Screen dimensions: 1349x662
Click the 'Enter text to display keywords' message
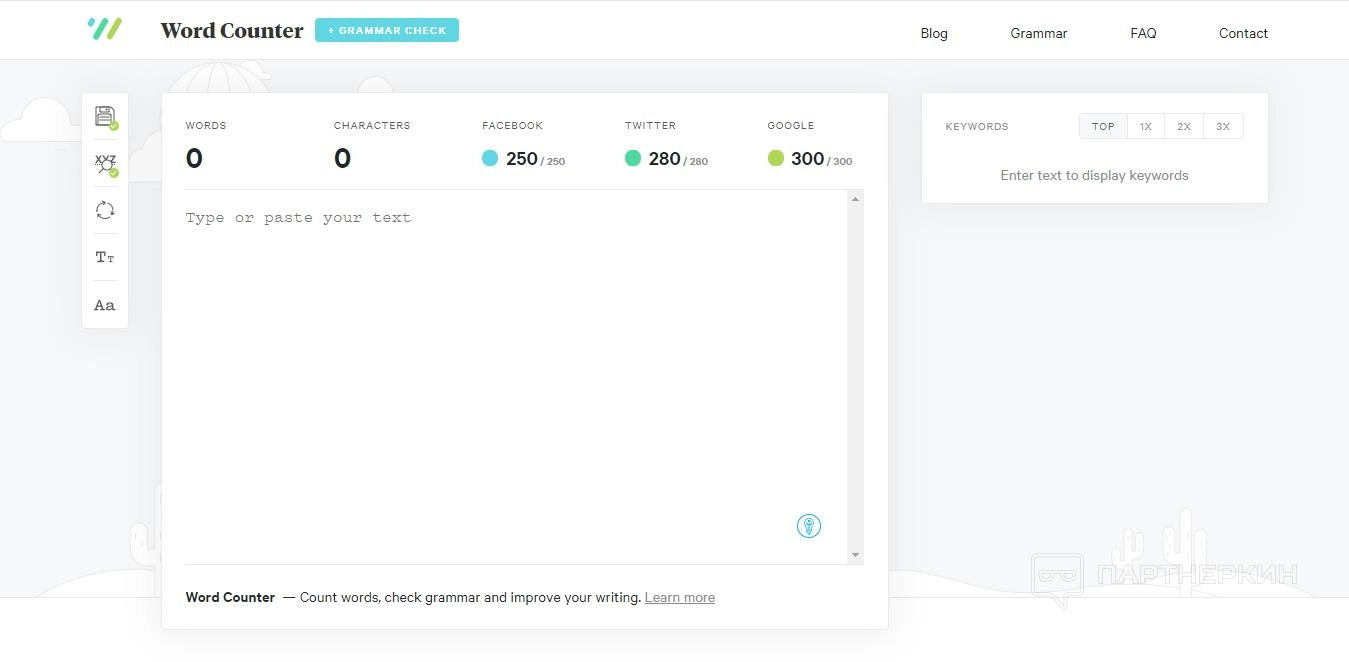(x=1095, y=175)
